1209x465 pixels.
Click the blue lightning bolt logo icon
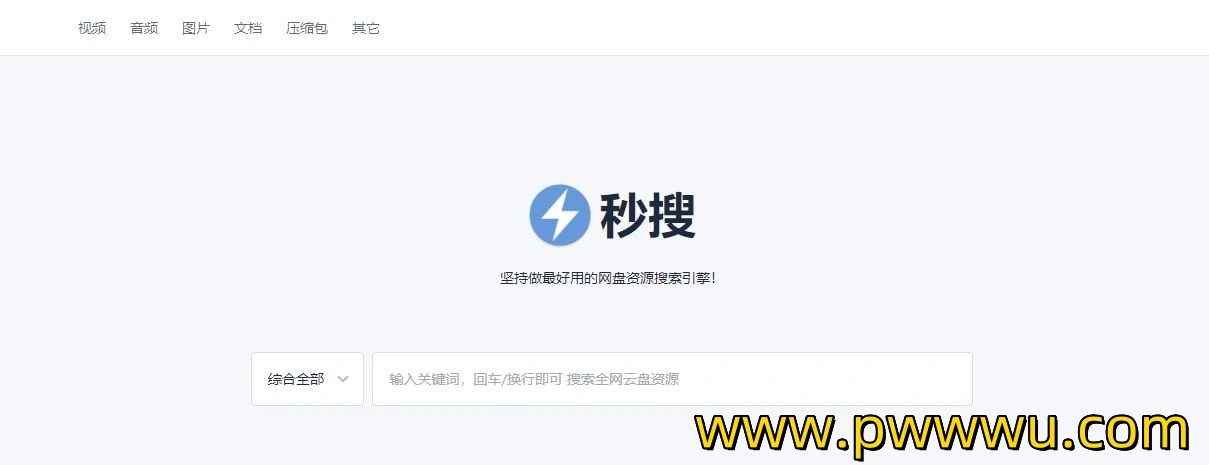pyautogui.click(x=560, y=214)
